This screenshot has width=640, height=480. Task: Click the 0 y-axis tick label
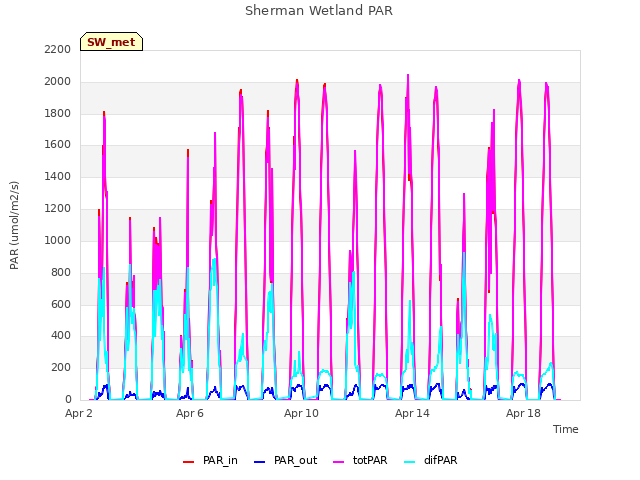(68, 400)
